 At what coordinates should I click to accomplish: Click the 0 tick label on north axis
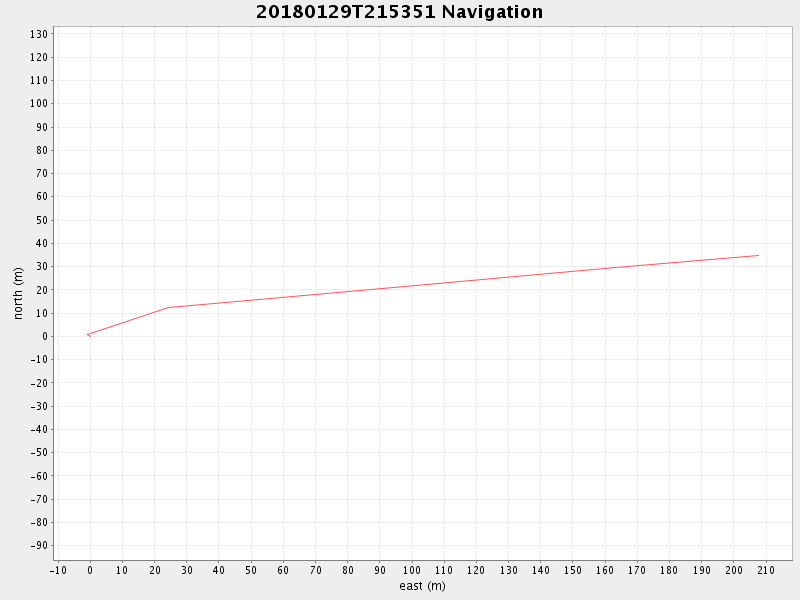[45, 336]
